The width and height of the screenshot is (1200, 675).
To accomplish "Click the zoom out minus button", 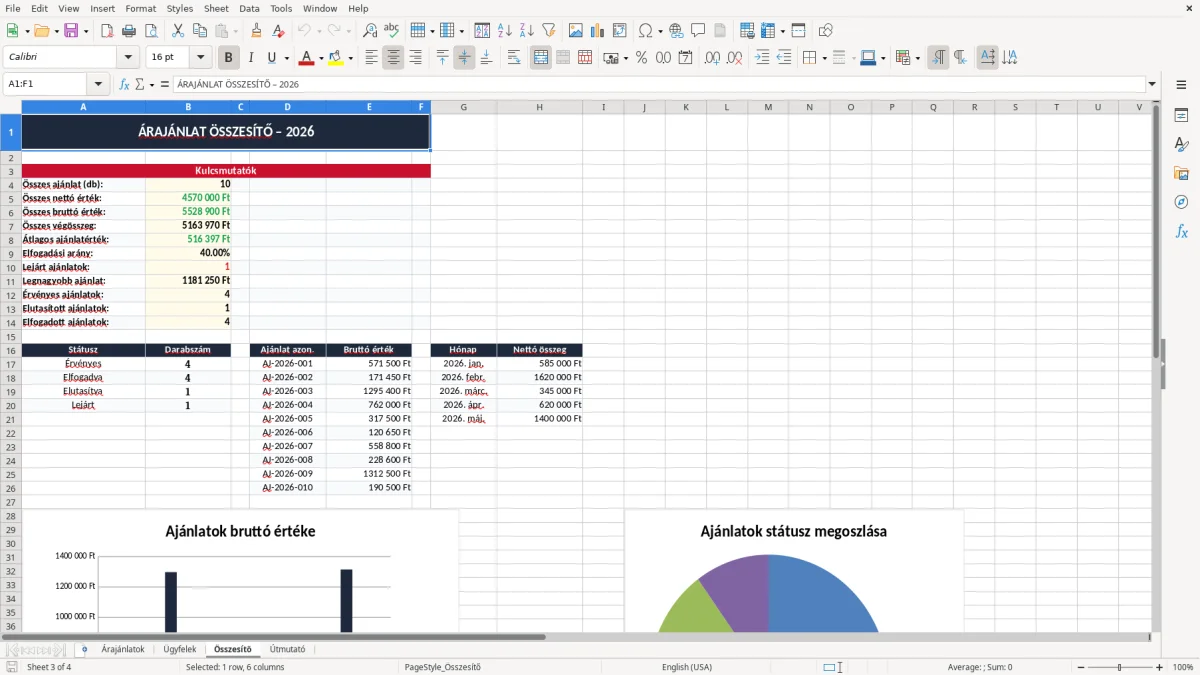I will (x=1079, y=667).
